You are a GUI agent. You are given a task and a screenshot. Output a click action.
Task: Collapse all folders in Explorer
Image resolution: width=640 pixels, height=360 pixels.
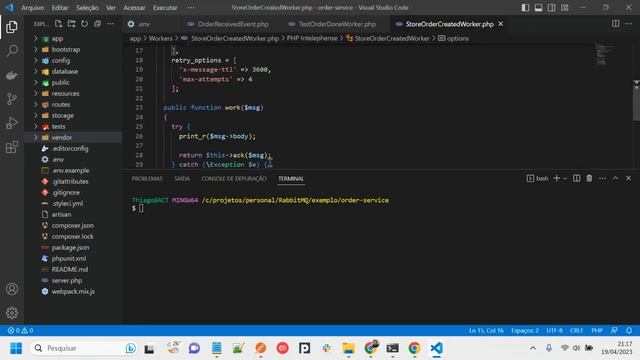click(98, 24)
